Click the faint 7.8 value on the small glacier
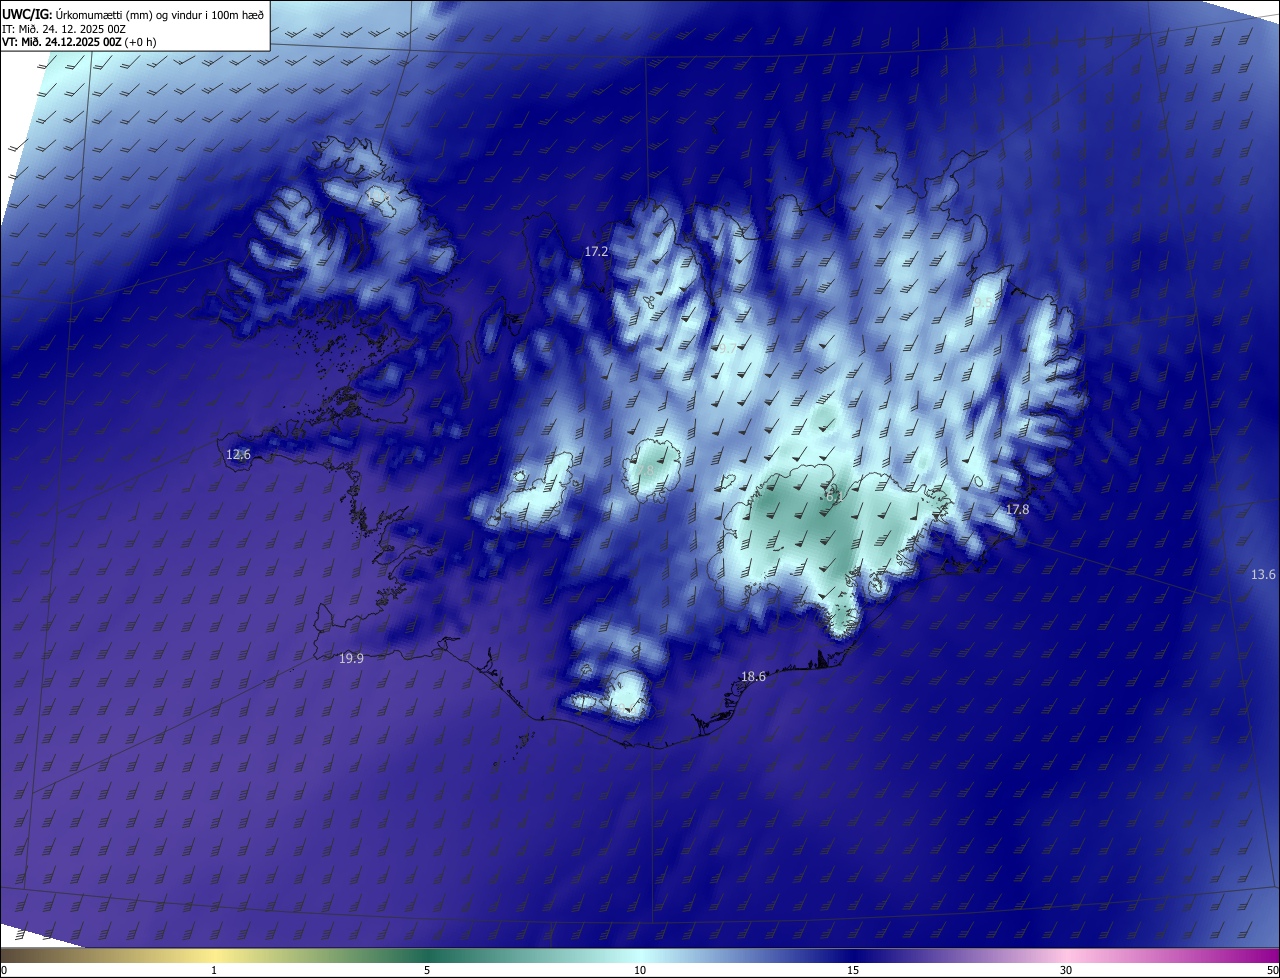The image size is (1280, 978). click(x=647, y=470)
